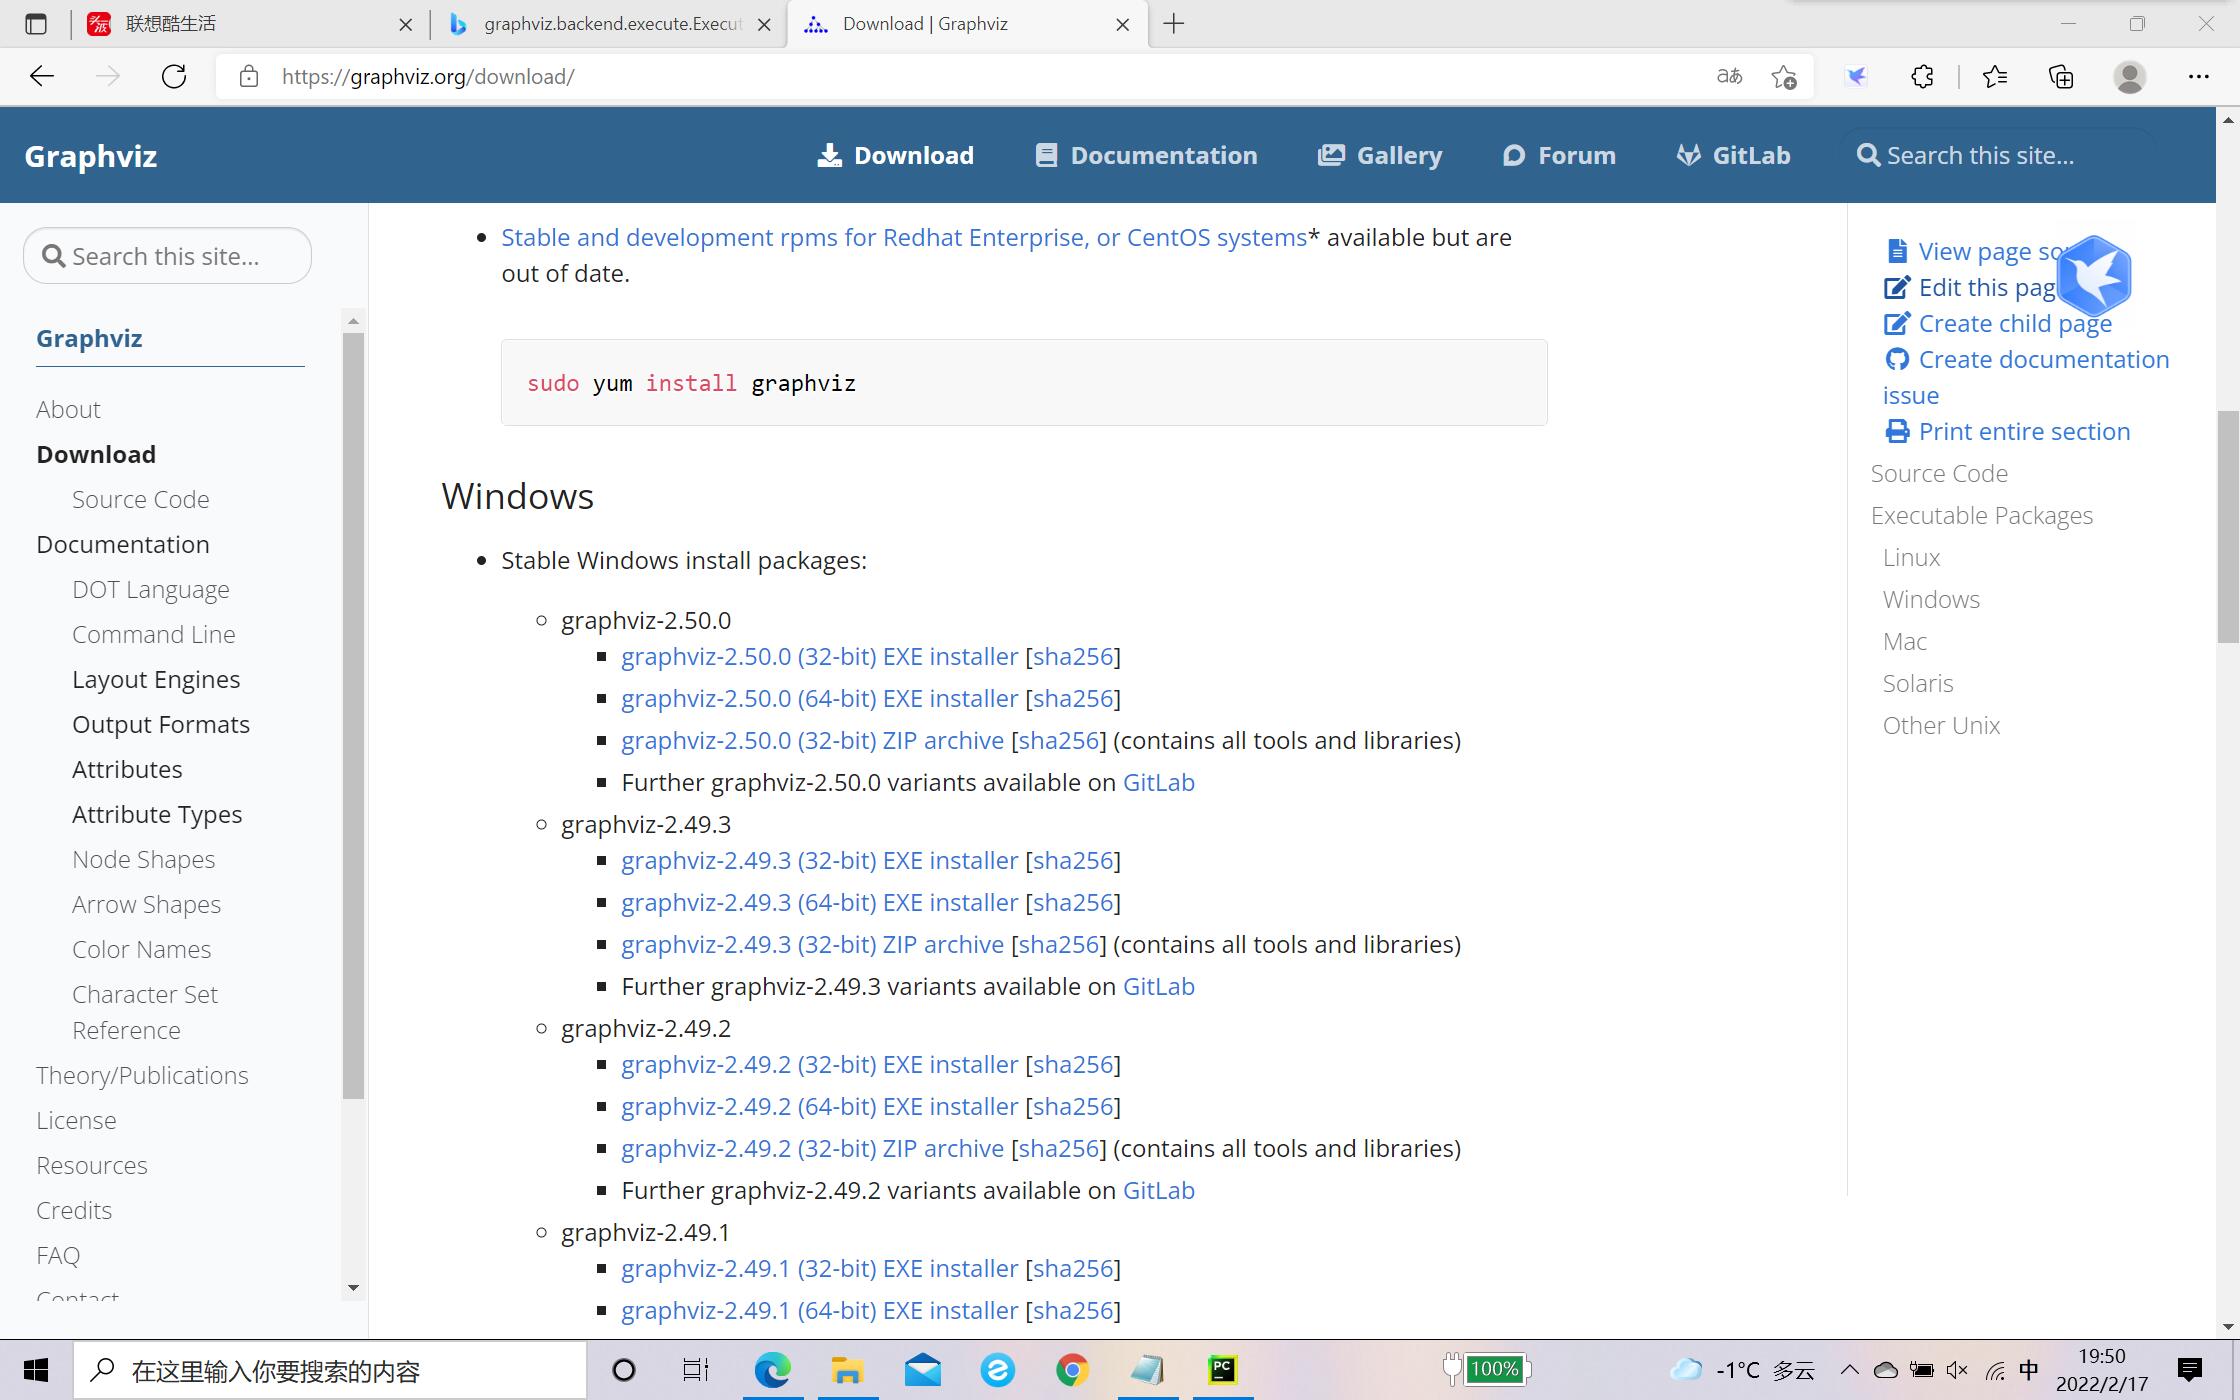Click the sidebar scroll down arrow
This screenshot has height=1400, width=2240.
(352, 1288)
